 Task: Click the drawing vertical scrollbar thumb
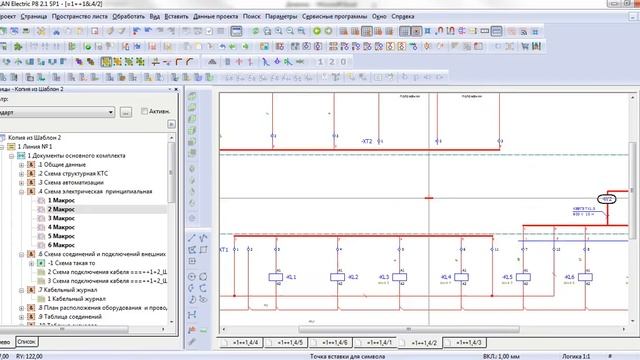pos(632,190)
